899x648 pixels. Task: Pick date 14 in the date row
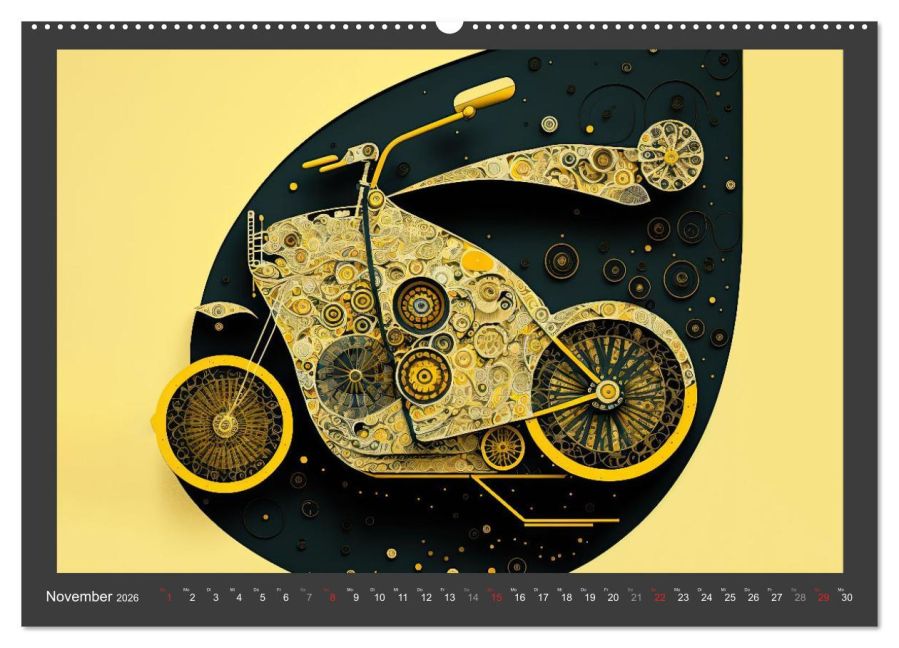(473, 598)
